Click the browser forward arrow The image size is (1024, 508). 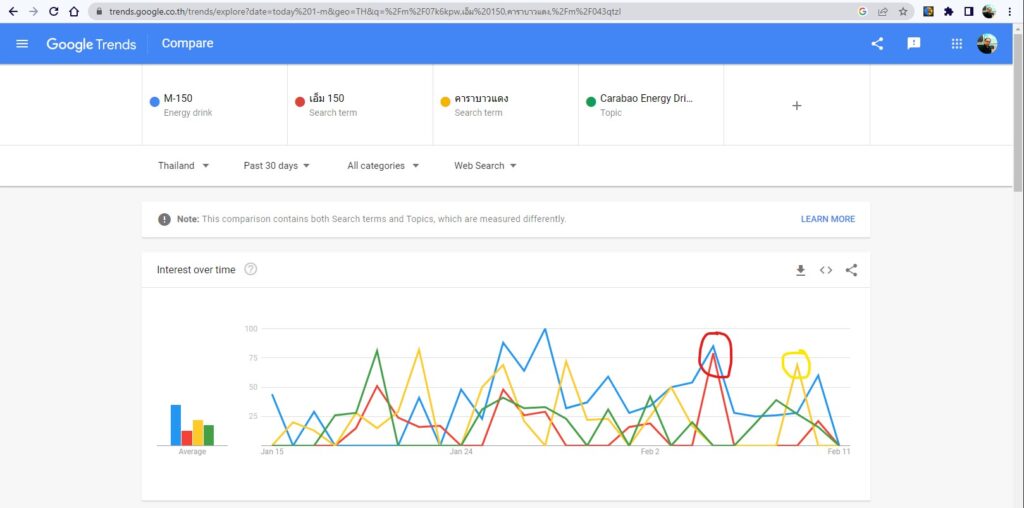[x=33, y=11]
